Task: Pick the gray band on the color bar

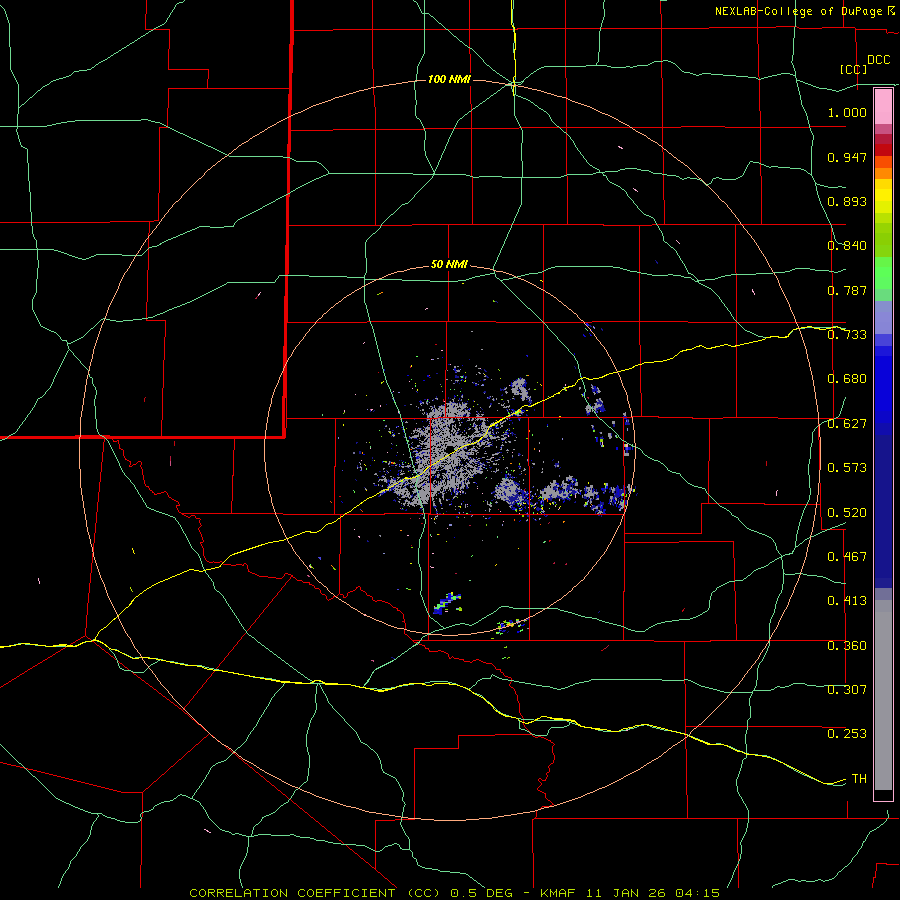Action: click(883, 695)
